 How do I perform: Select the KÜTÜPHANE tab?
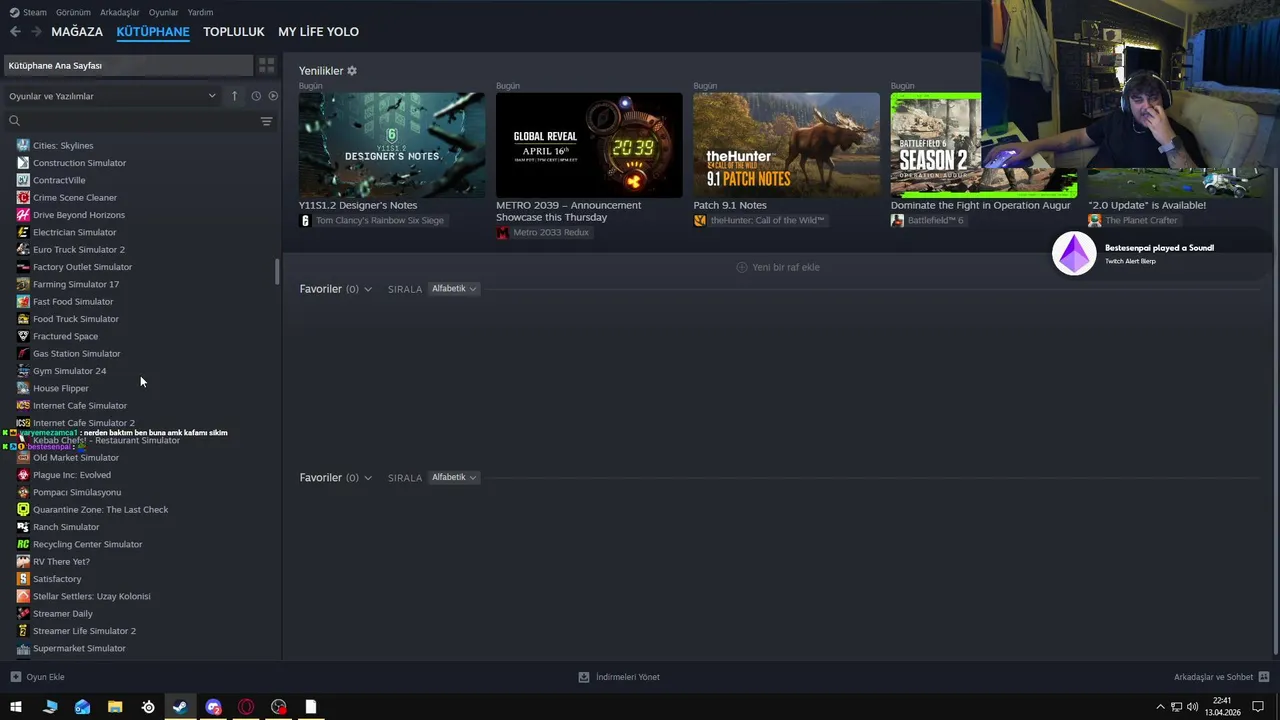(153, 32)
